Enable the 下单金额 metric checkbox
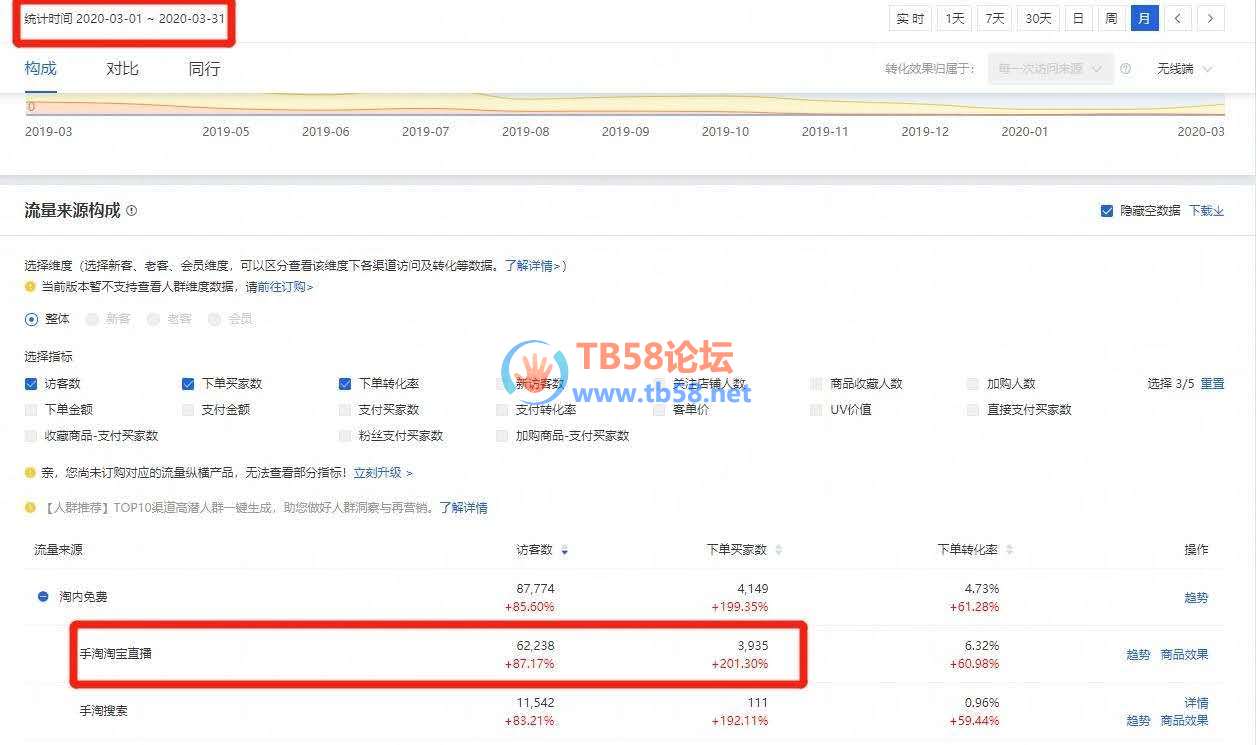This screenshot has height=745, width=1256. pyautogui.click(x=31, y=409)
